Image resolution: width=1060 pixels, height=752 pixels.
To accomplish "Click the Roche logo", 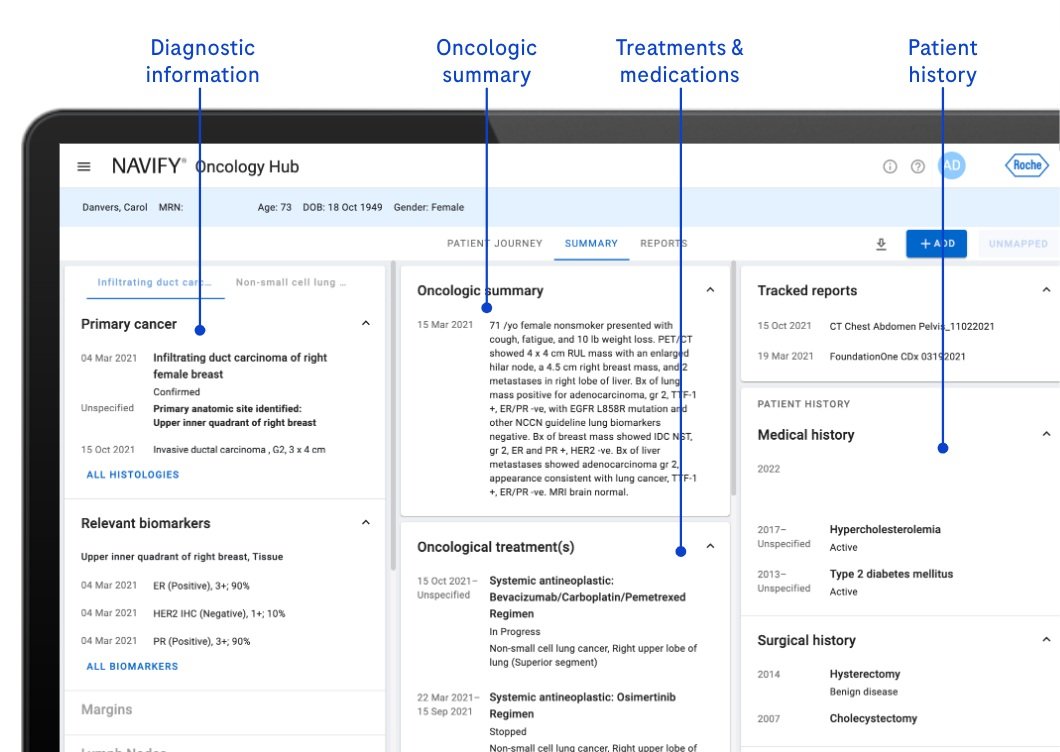I will click(x=1027, y=165).
